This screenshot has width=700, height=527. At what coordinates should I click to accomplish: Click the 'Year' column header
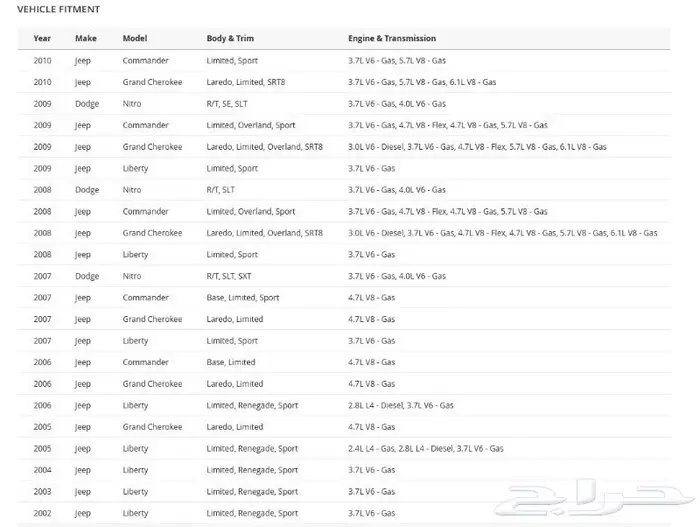pyautogui.click(x=42, y=38)
